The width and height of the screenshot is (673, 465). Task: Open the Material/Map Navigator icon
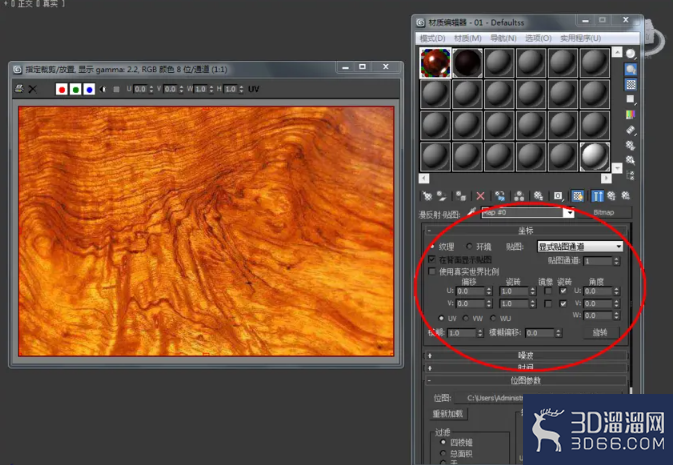pos(631,175)
